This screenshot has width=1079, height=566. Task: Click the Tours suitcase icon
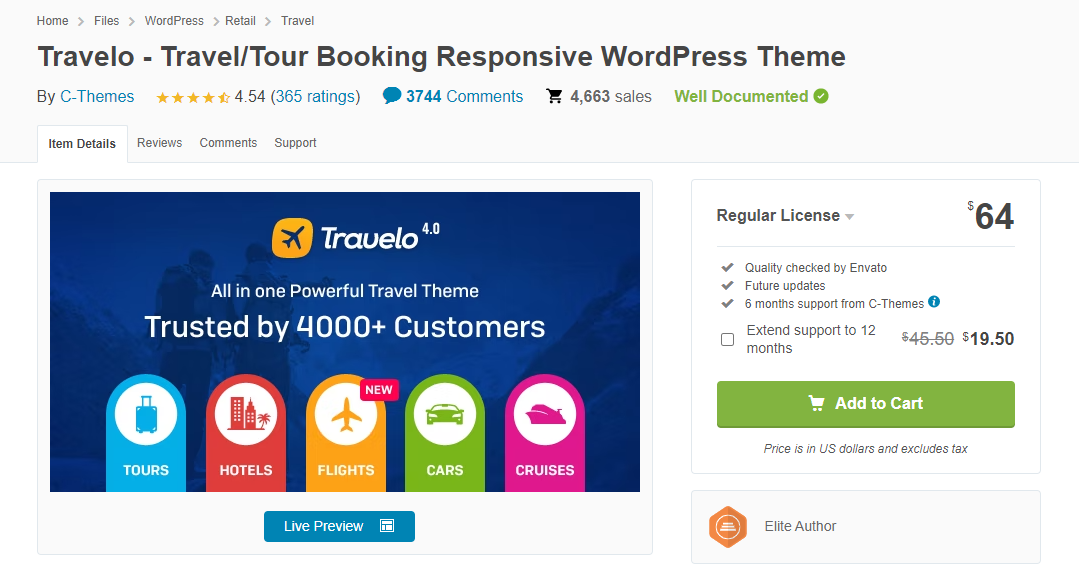click(x=146, y=414)
